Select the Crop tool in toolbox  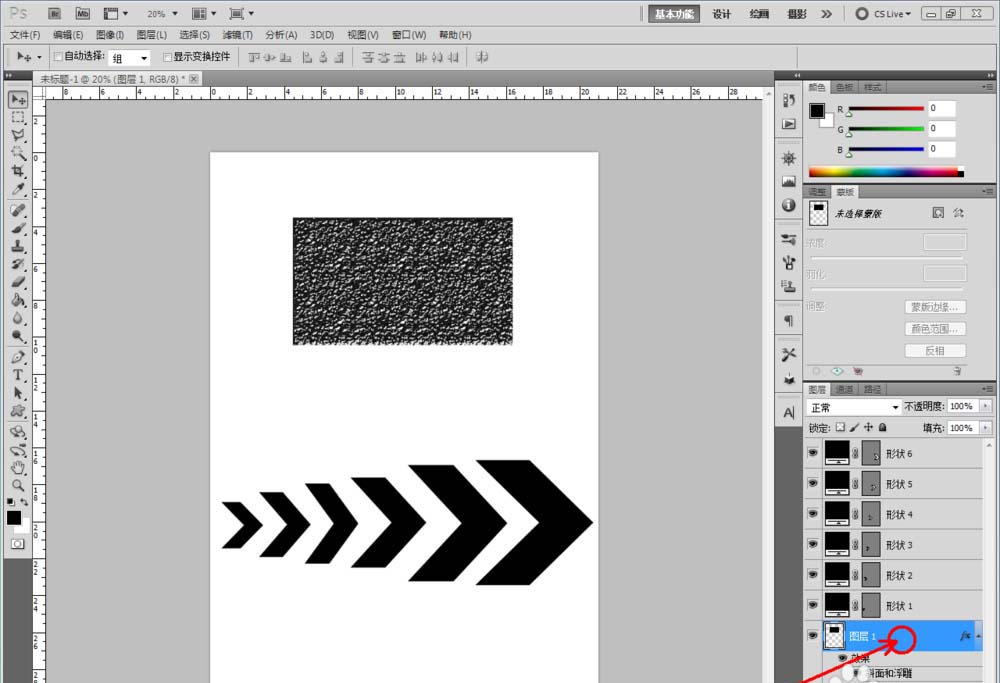coord(18,171)
